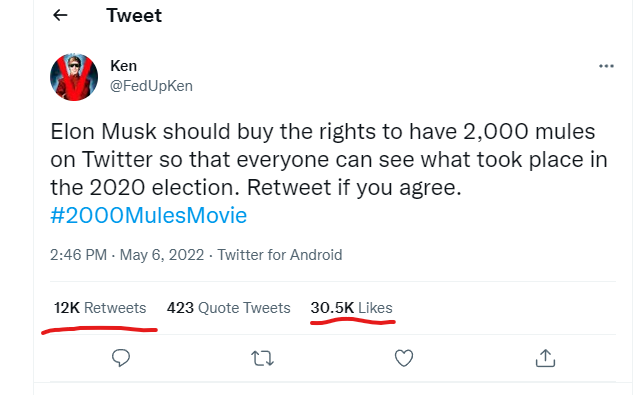Like the tweet with the heart icon

point(404,358)
